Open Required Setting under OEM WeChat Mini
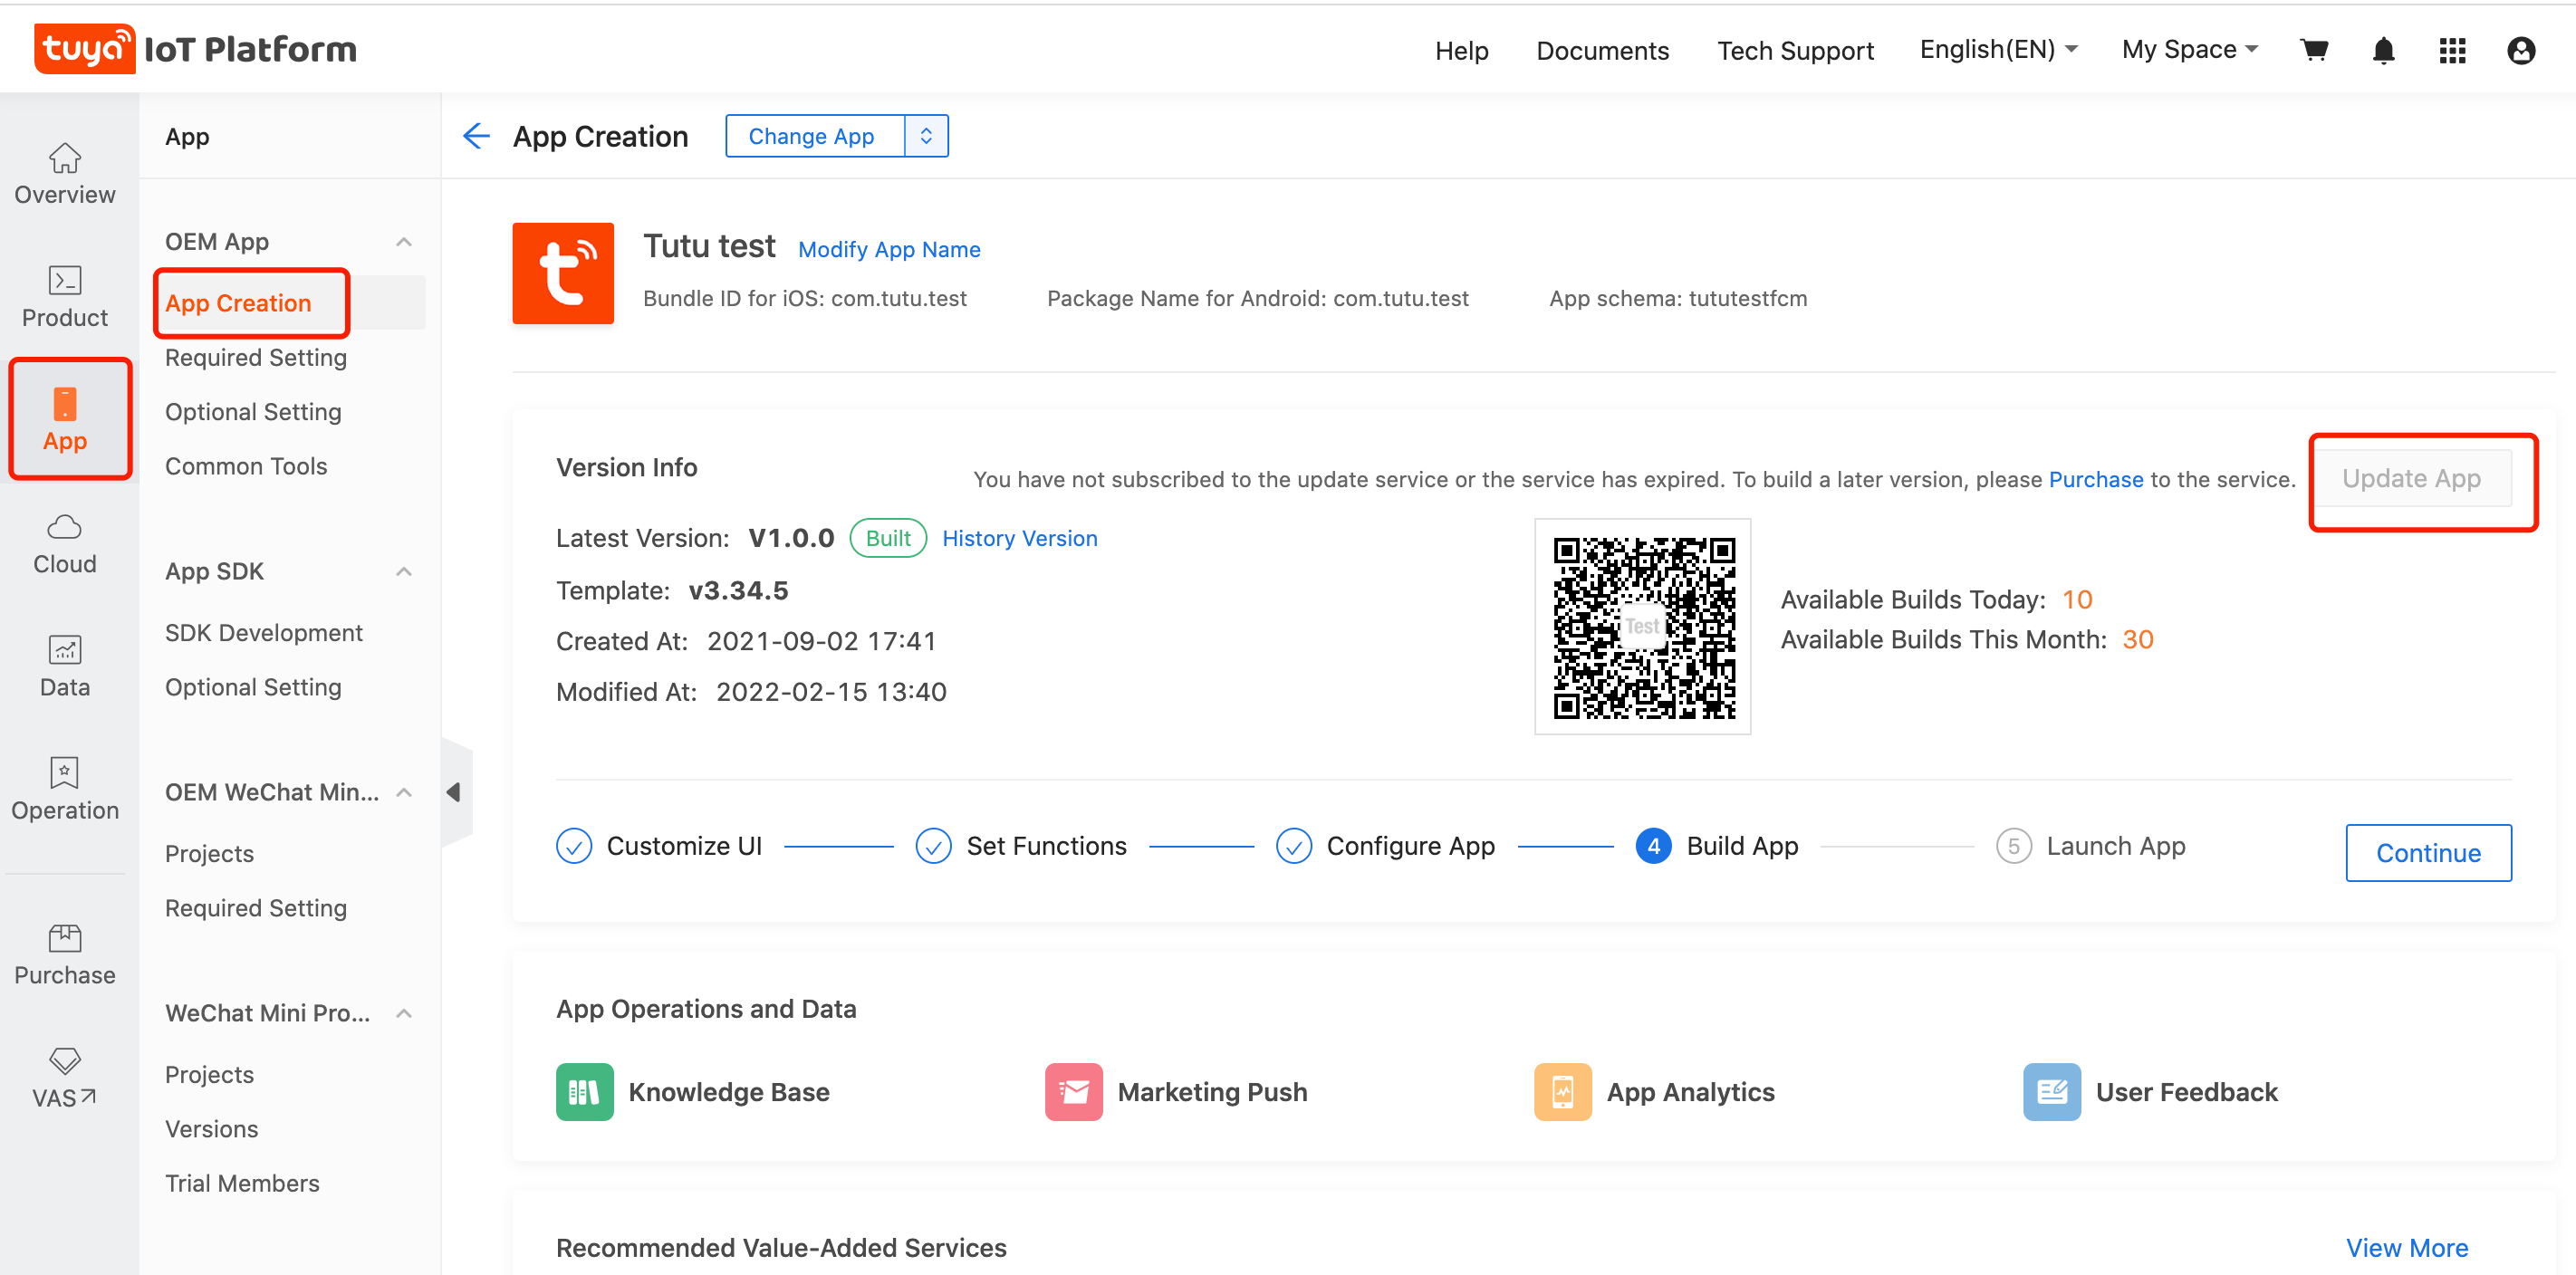The height and width of the screenshot is (1275, 2576). coord(256,908)
